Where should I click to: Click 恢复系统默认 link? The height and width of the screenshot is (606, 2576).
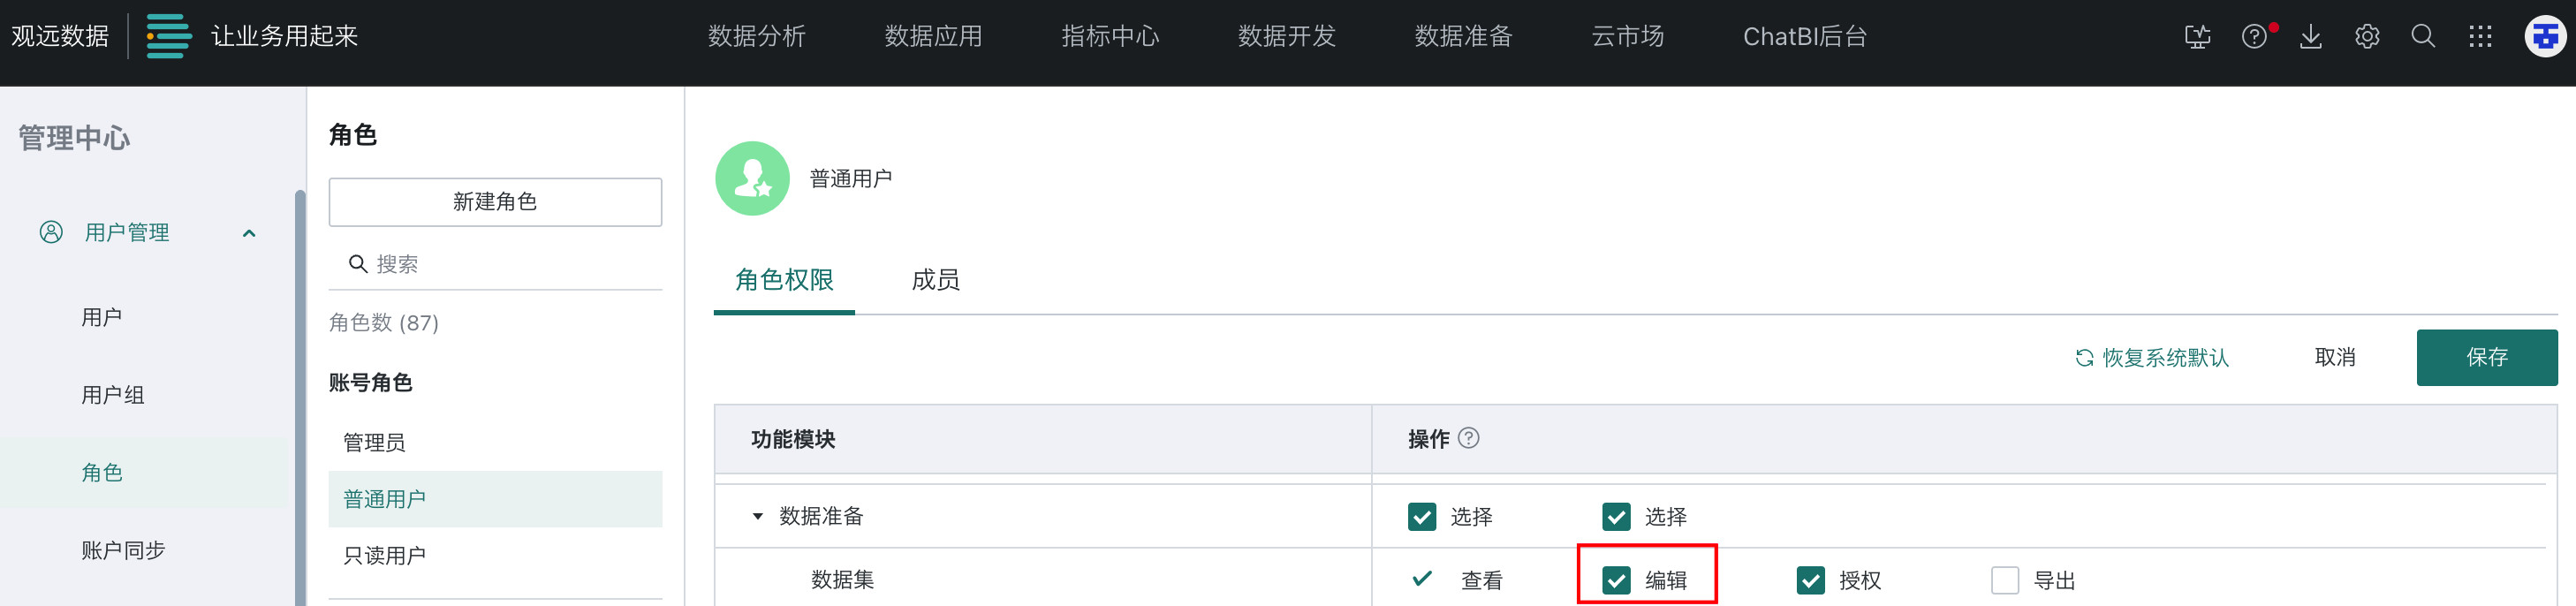click(2152, 358)
